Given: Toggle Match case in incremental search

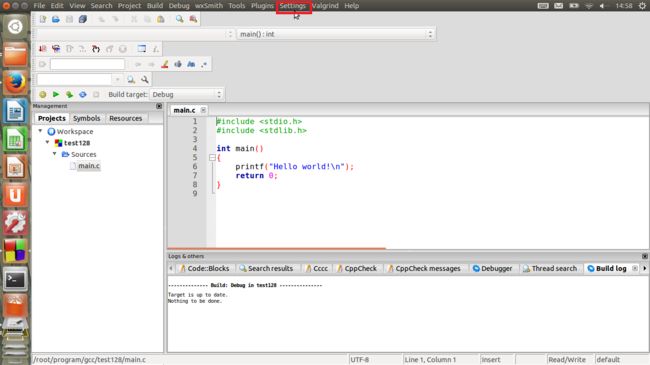Looking at the screenshot, I should [x=191, y=64].
